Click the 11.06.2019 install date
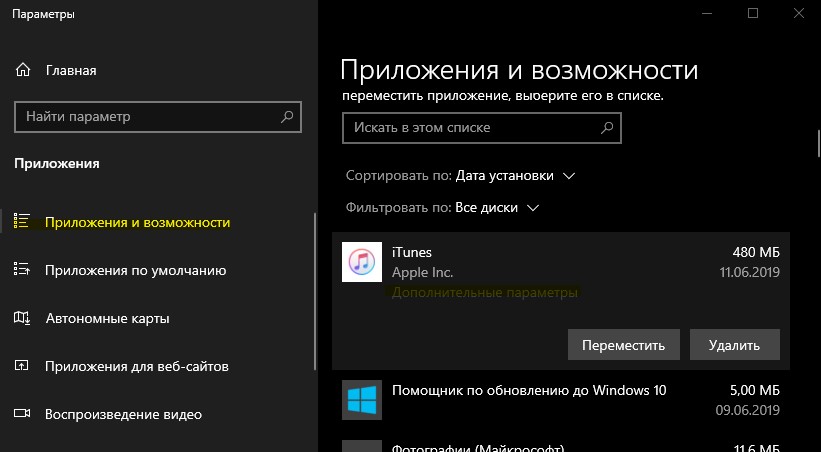821x452 pixels. coord(750,272)
